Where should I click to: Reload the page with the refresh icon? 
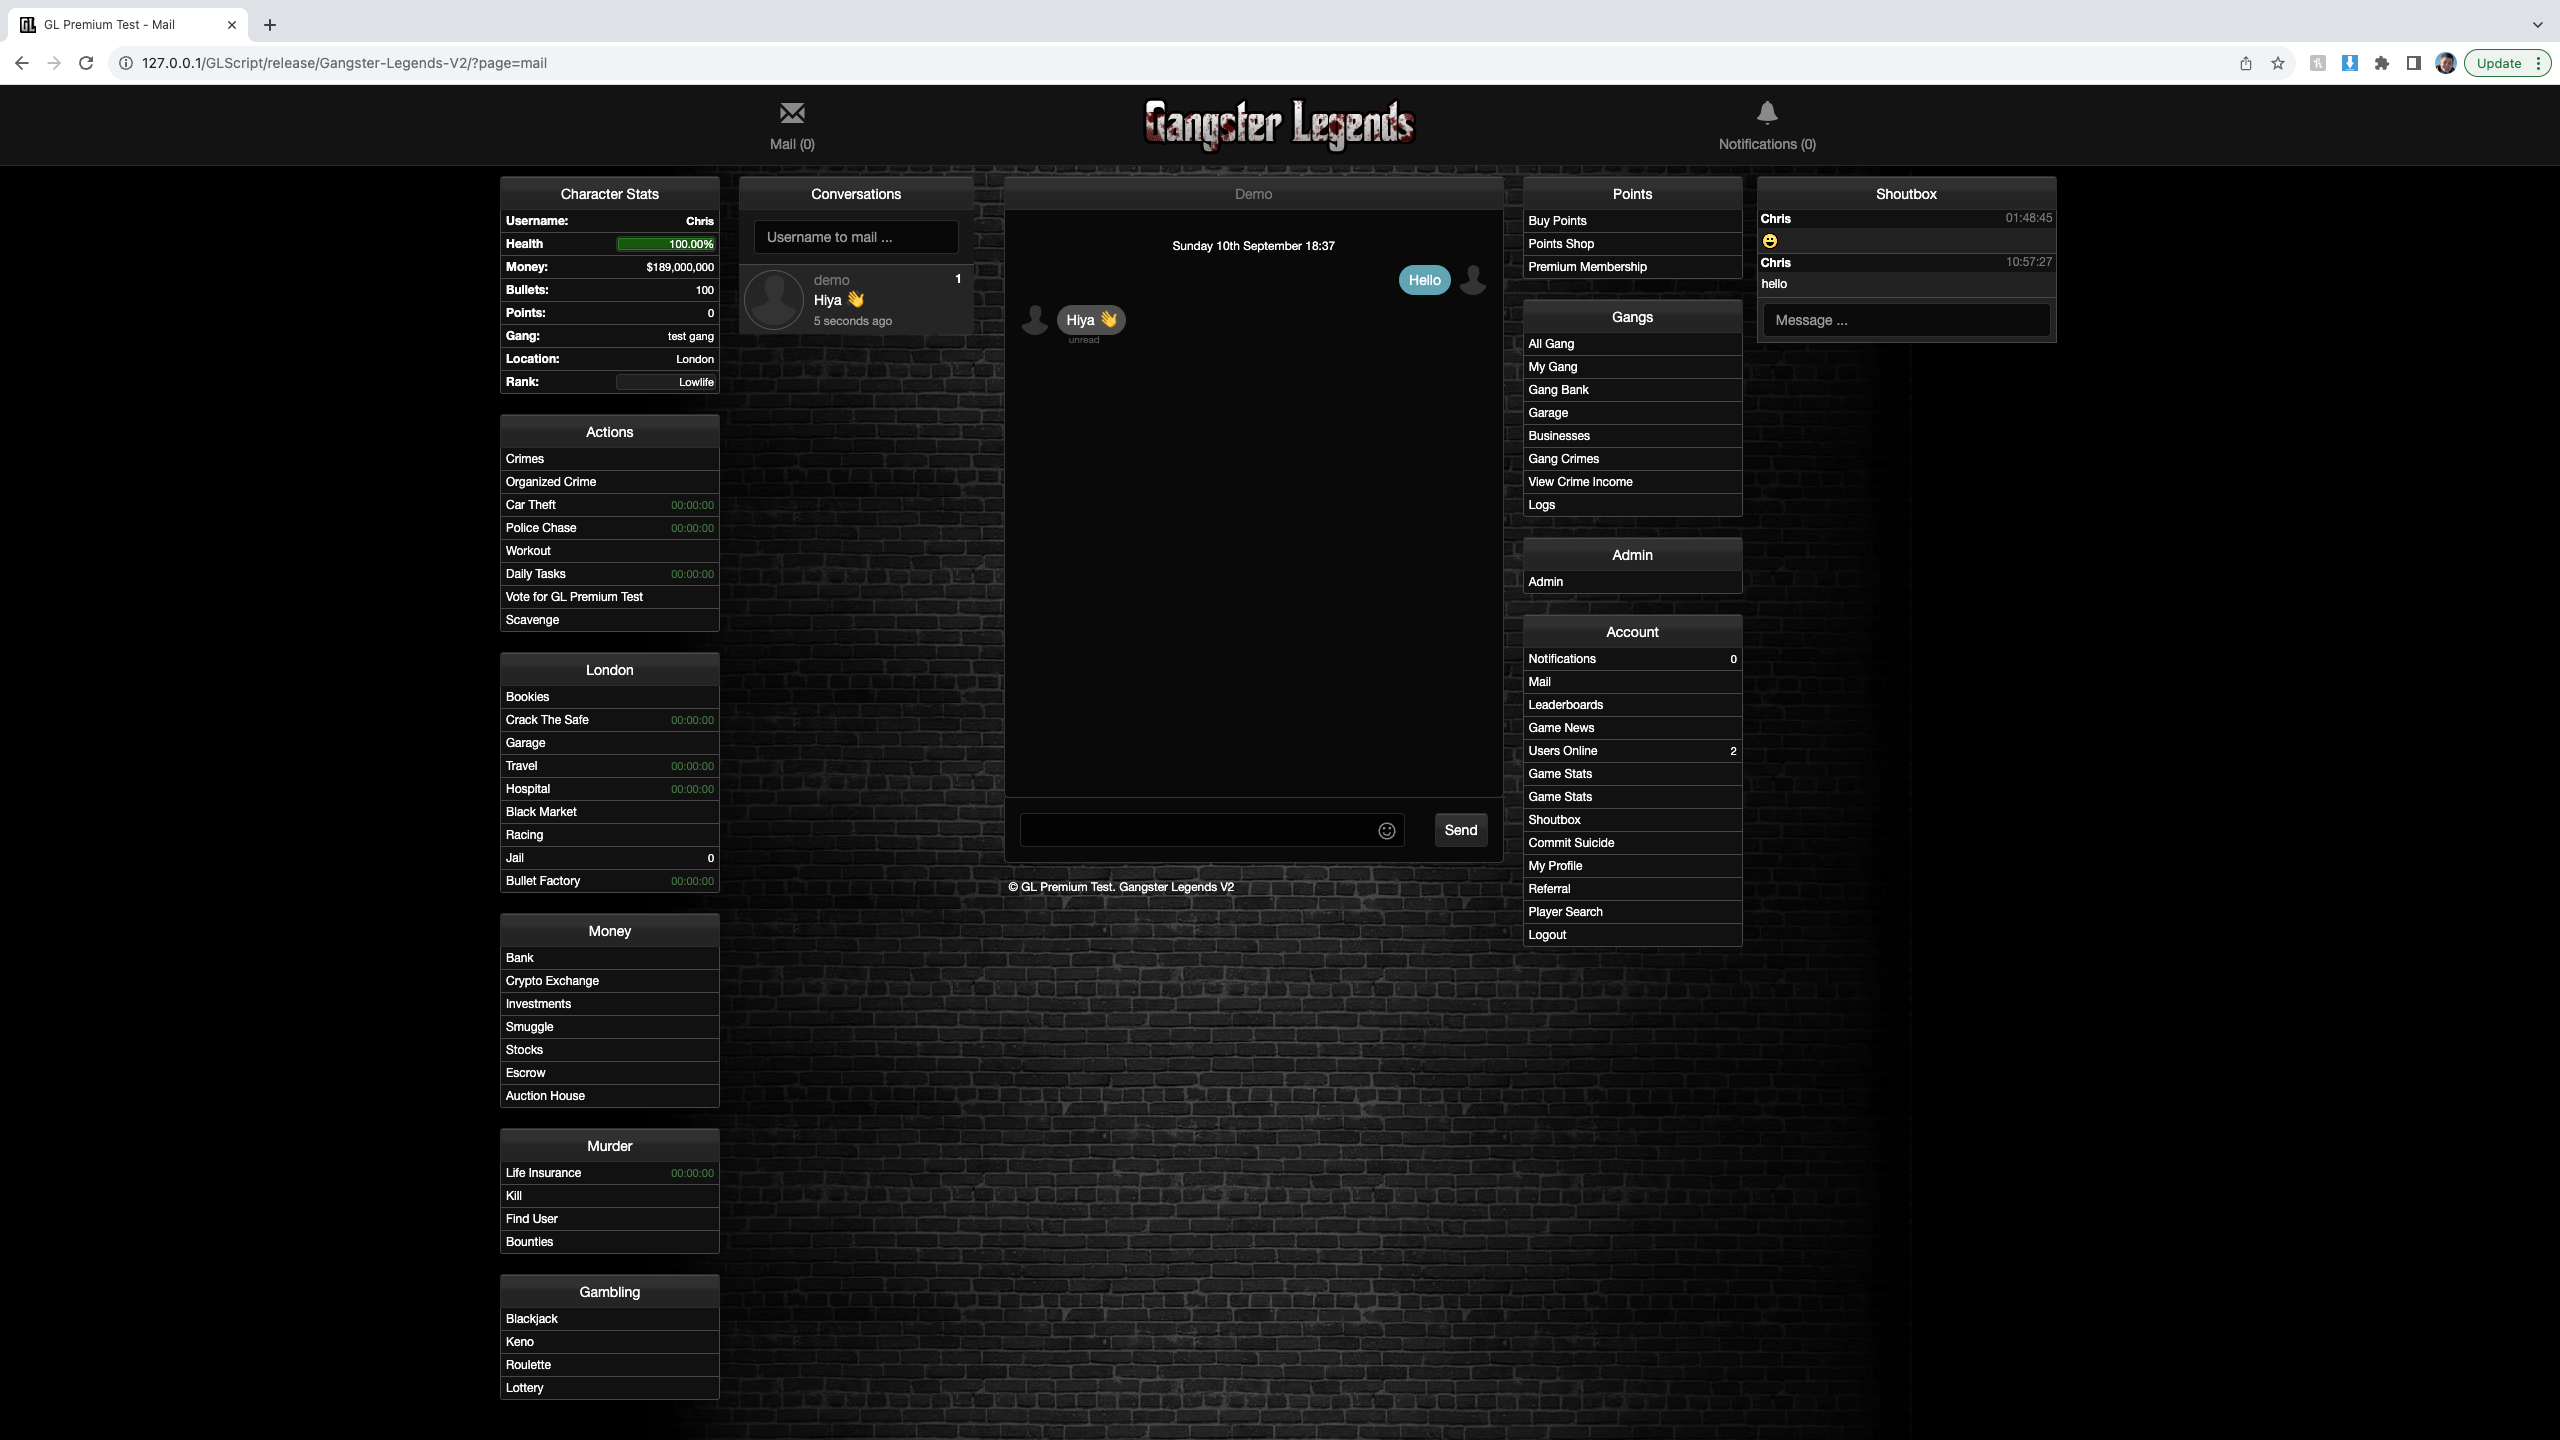pos(86,63)
